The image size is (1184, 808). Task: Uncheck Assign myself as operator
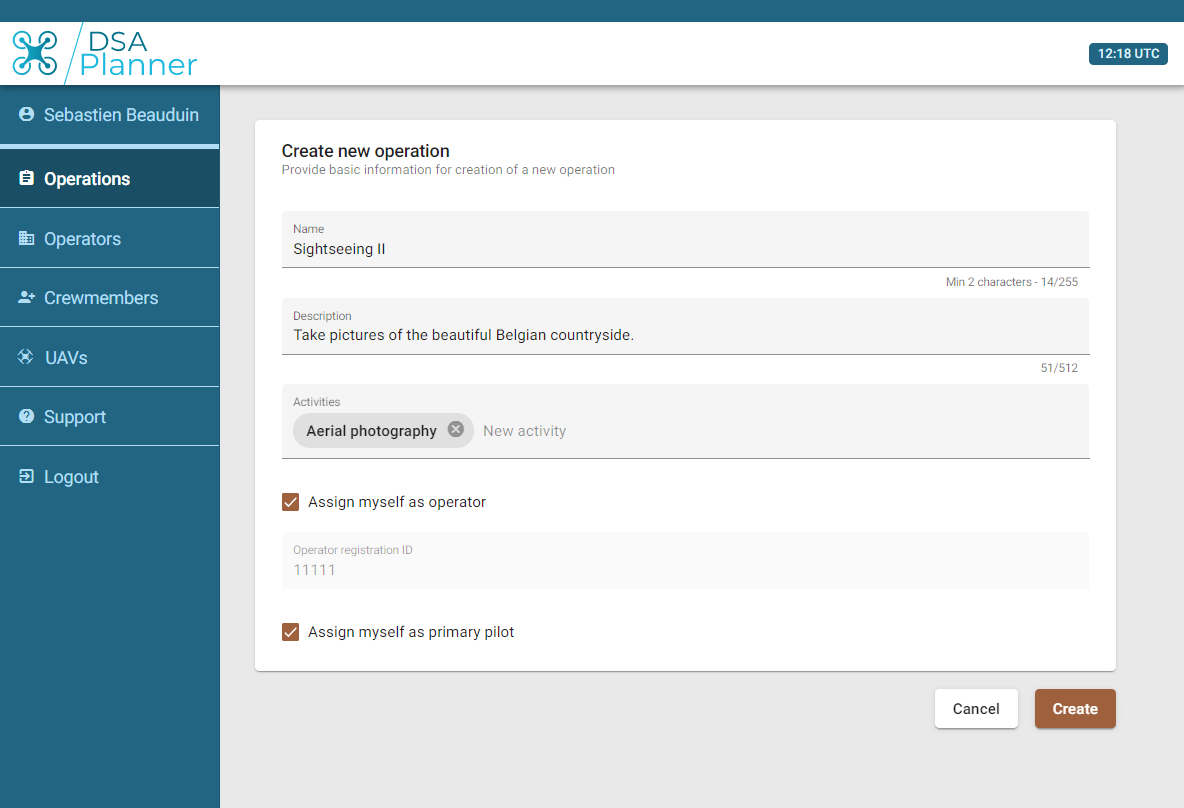291,502
